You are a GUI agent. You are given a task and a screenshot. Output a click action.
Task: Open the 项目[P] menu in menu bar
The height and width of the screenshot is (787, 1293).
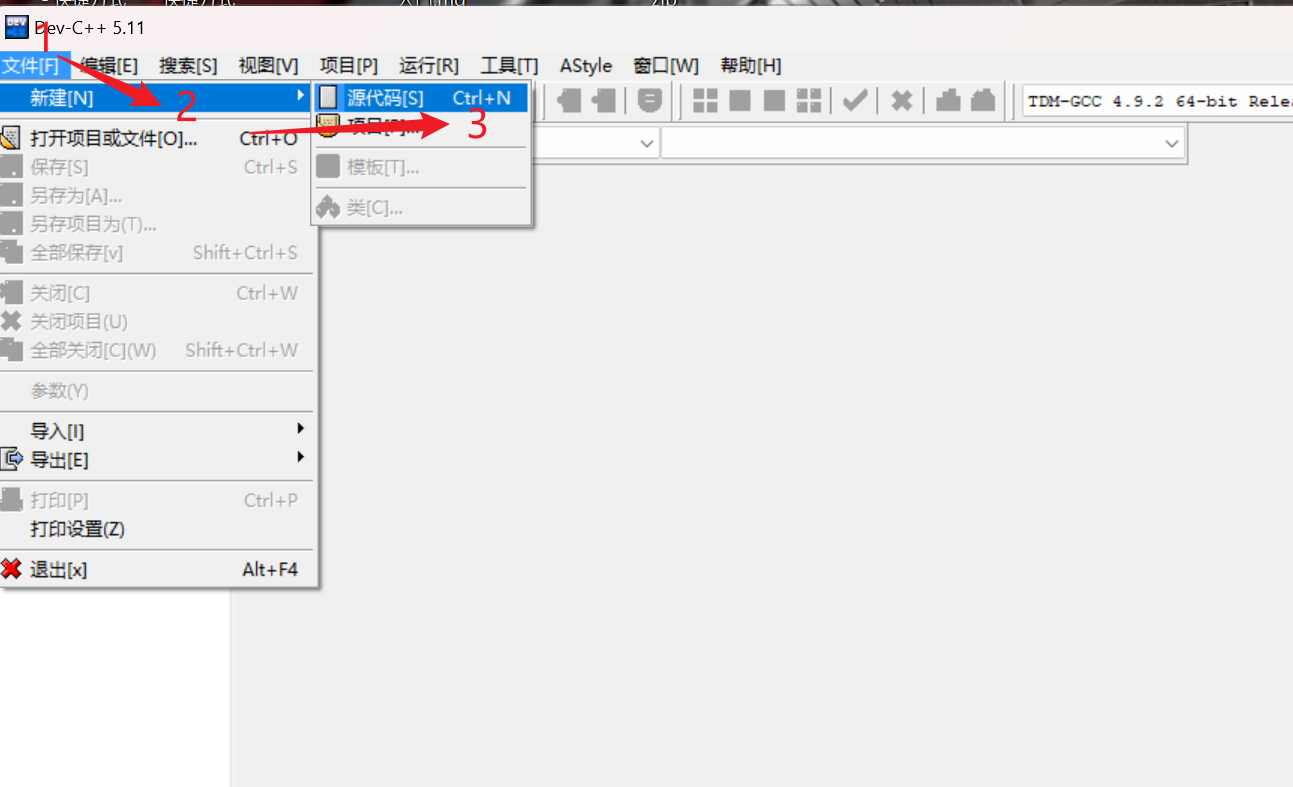(348, 66)
